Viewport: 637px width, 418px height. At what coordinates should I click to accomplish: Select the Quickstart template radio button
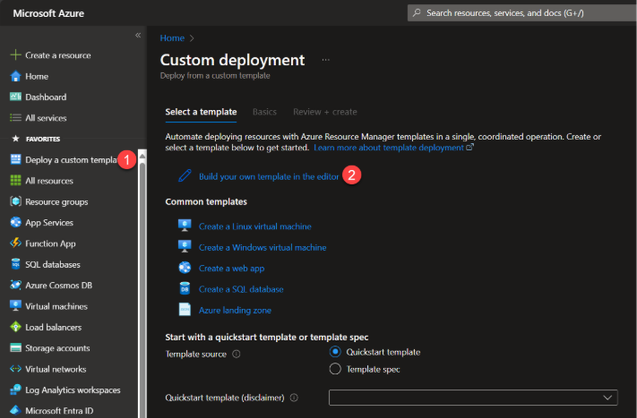[335, 352]
